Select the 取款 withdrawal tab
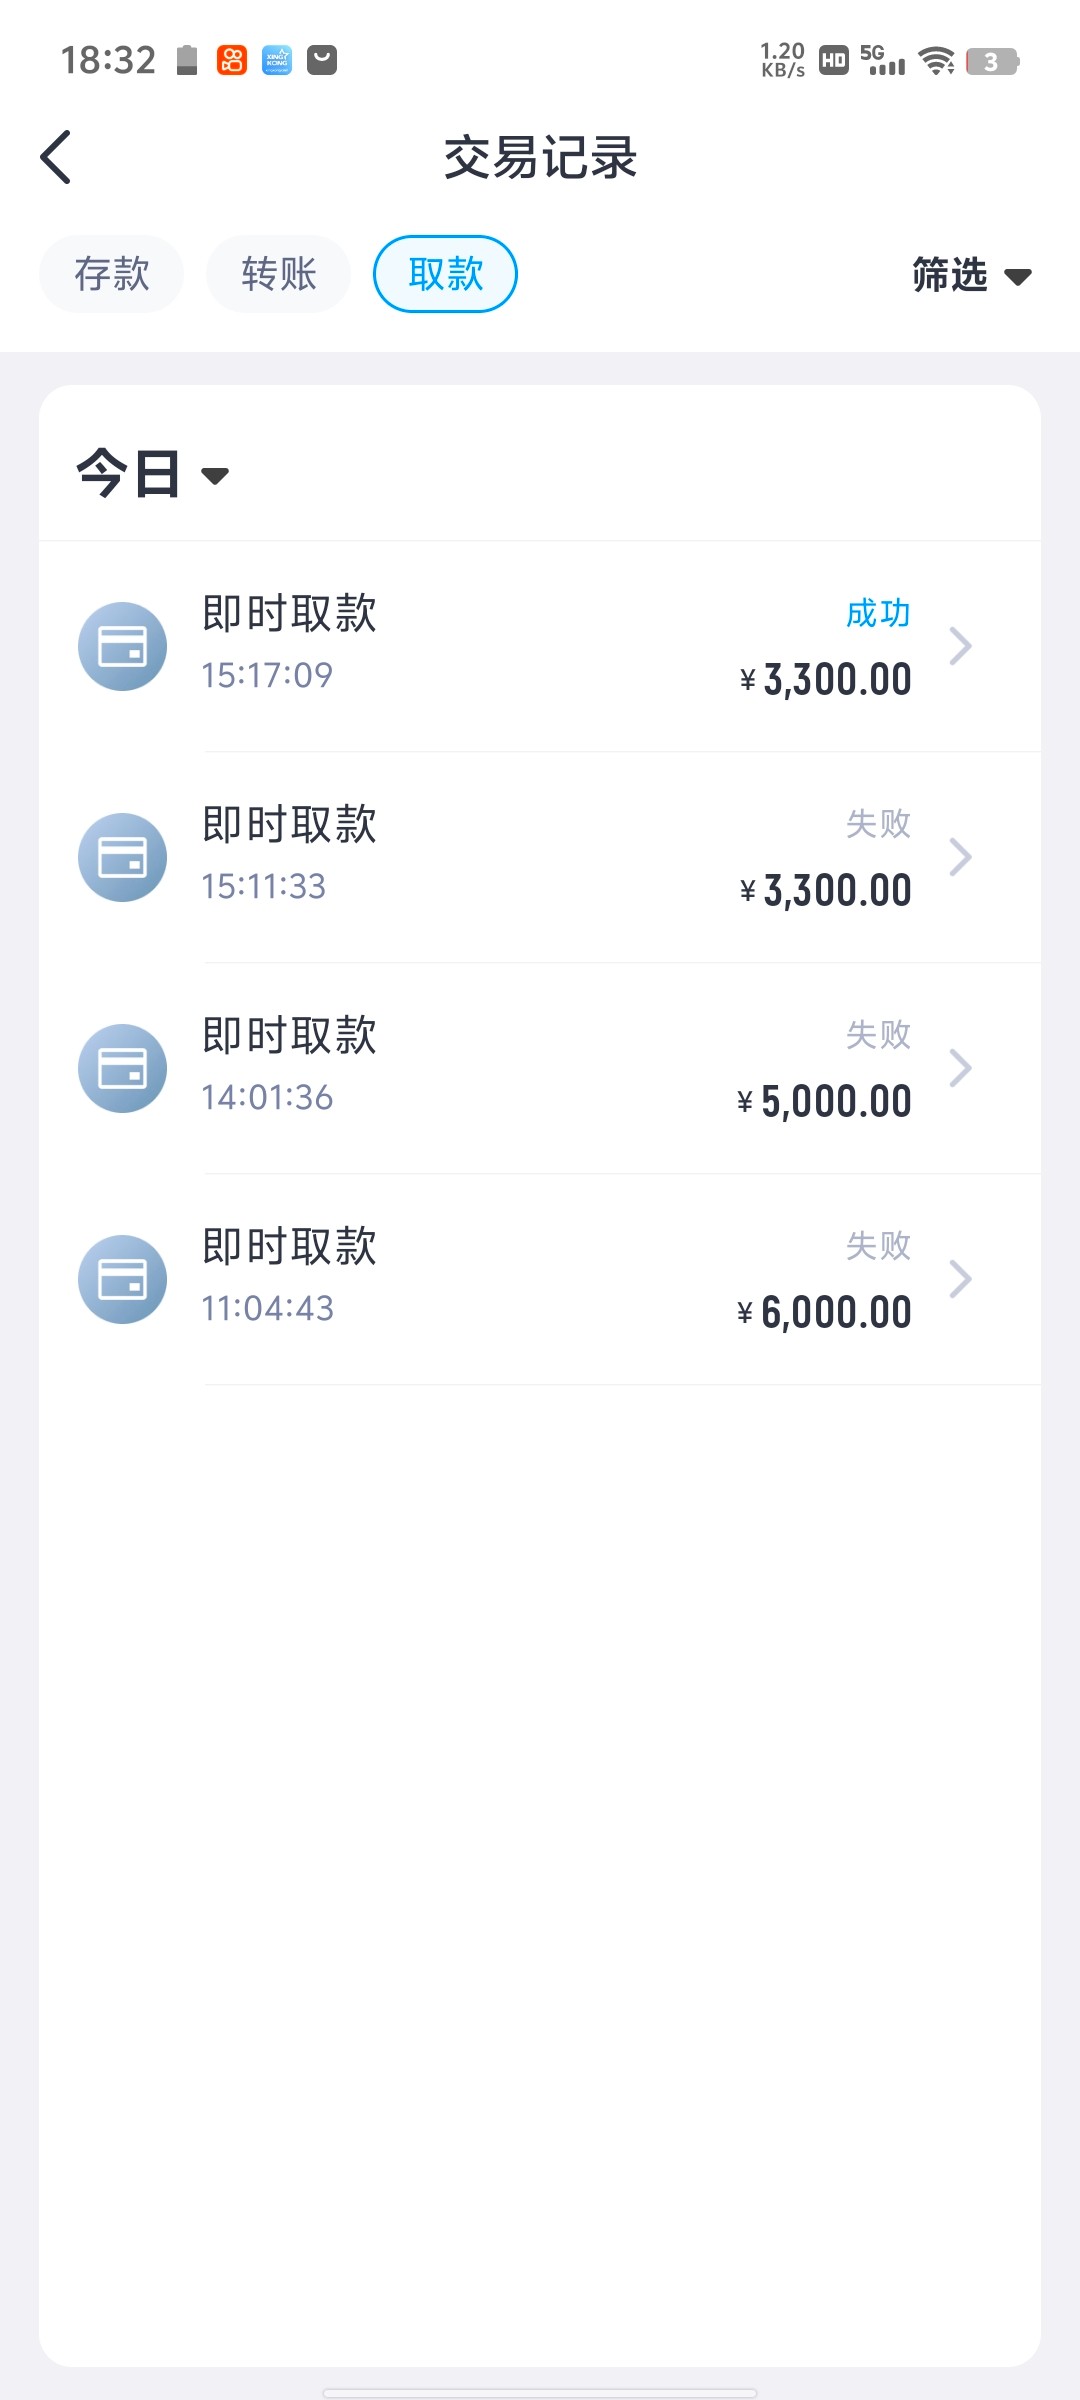Image resolution: width=1080 pixels, height=2400 pixels. [445, 274]
